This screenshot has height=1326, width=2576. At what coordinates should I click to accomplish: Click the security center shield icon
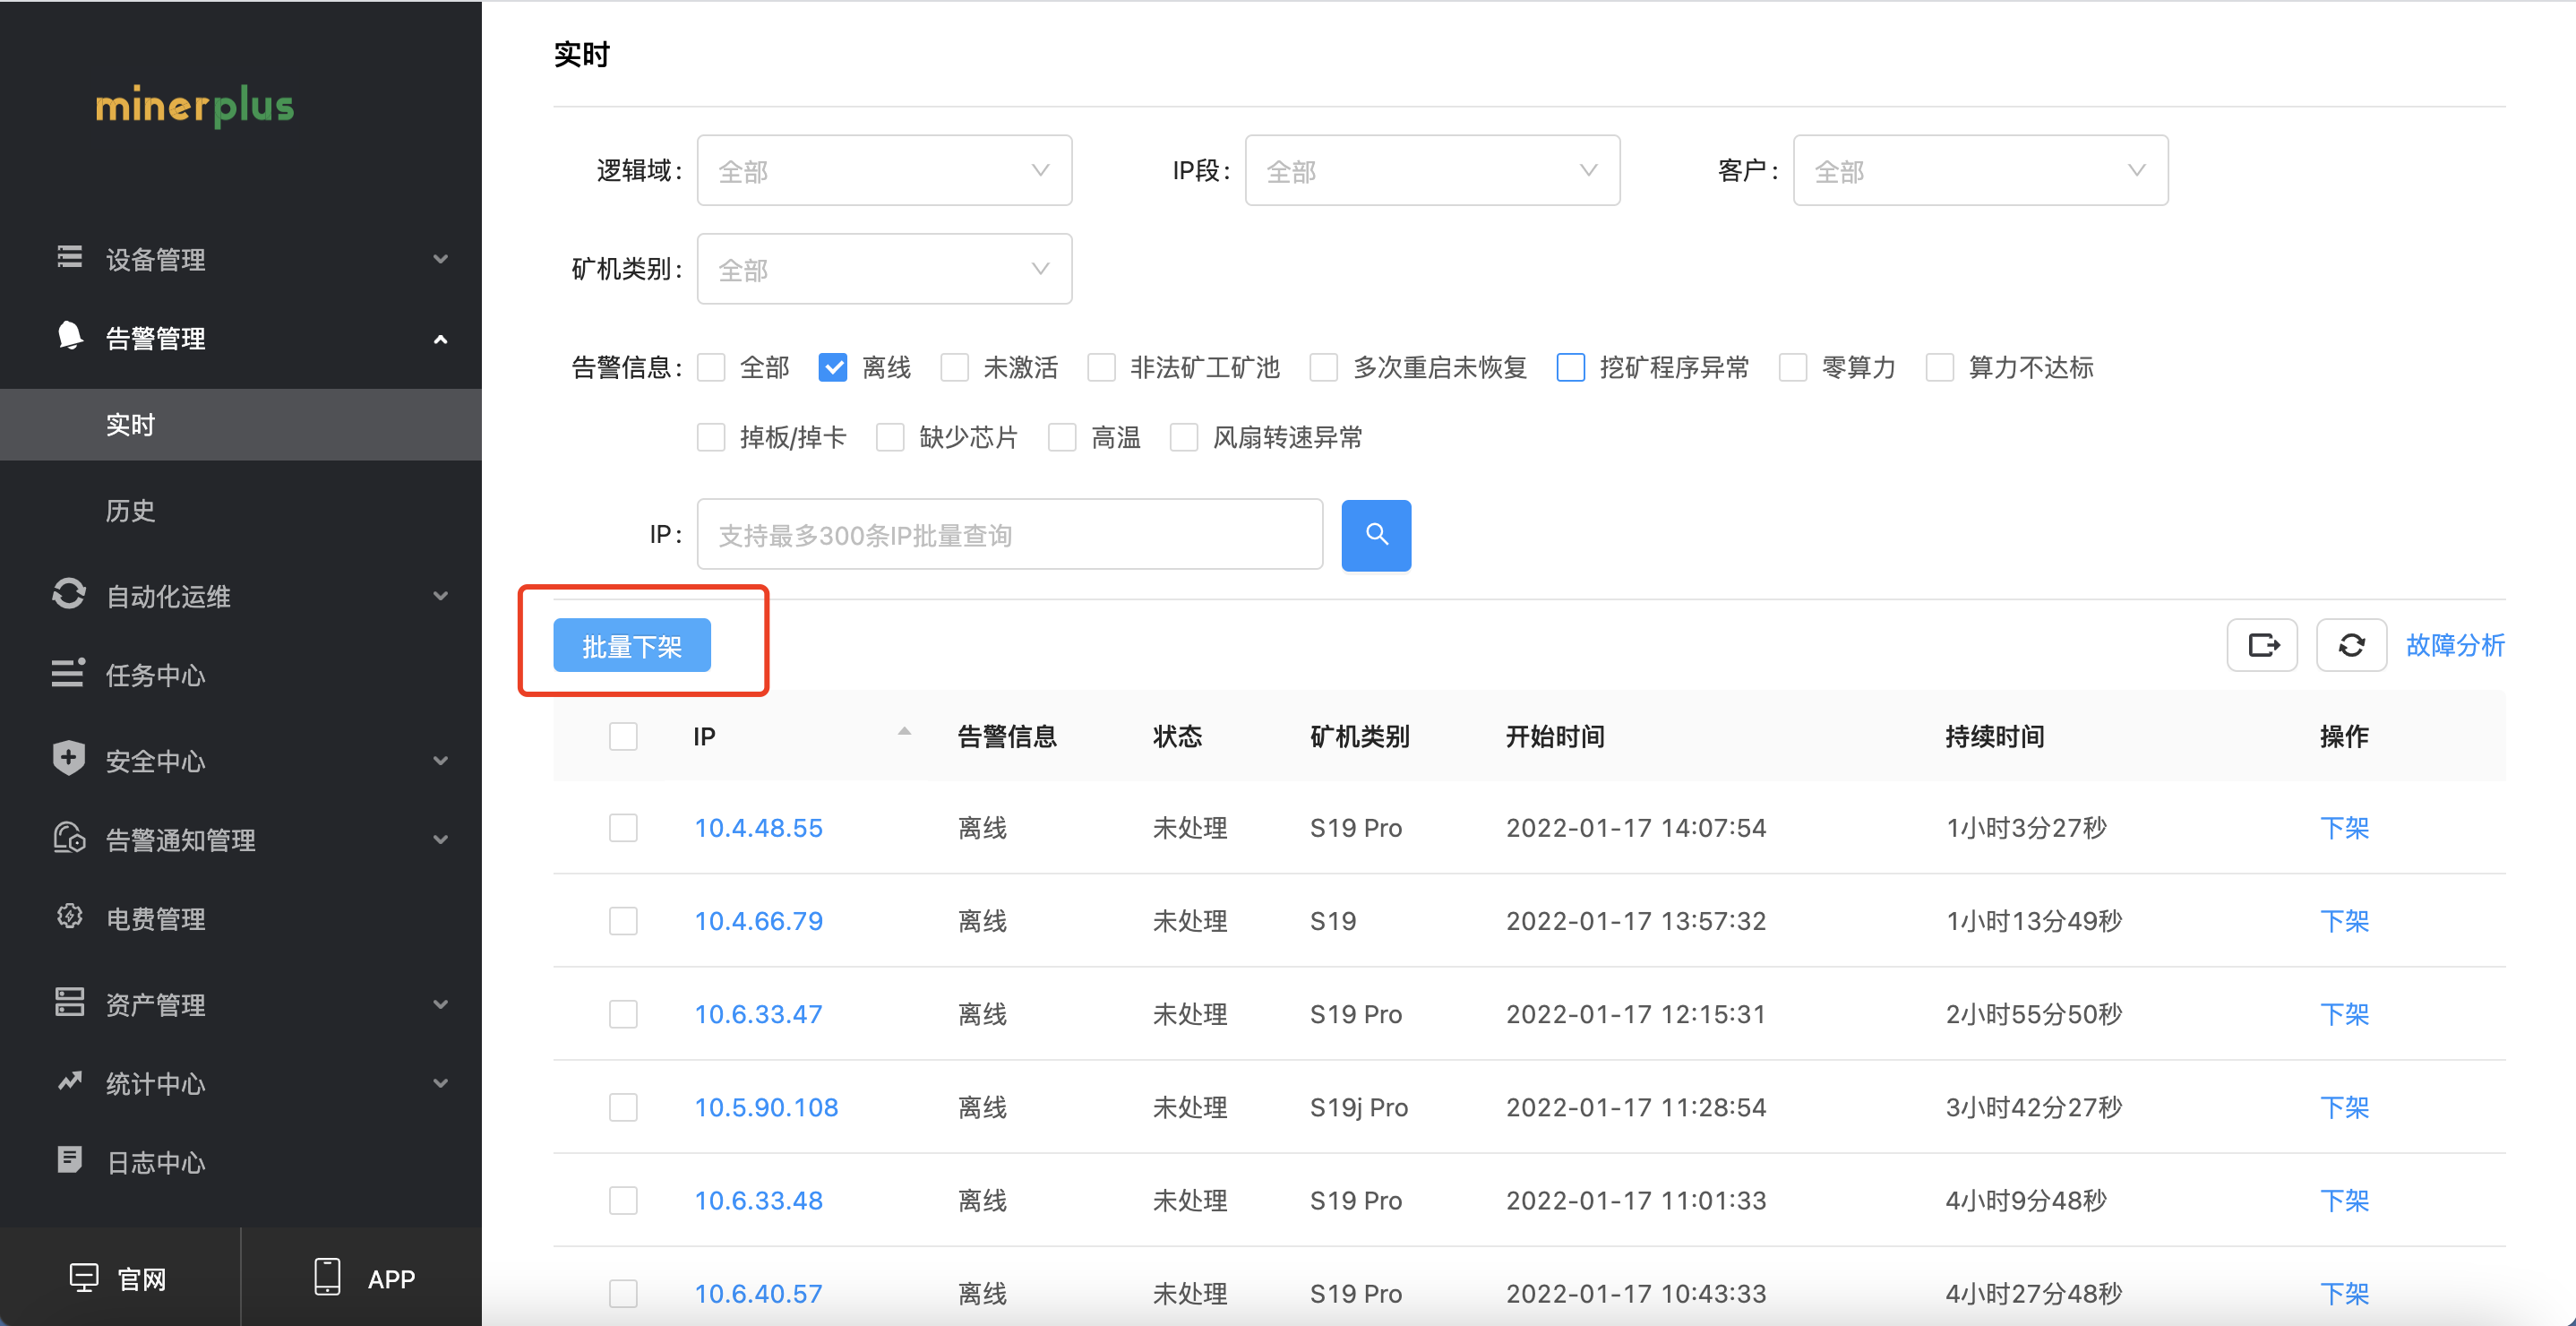pos(69,758)
